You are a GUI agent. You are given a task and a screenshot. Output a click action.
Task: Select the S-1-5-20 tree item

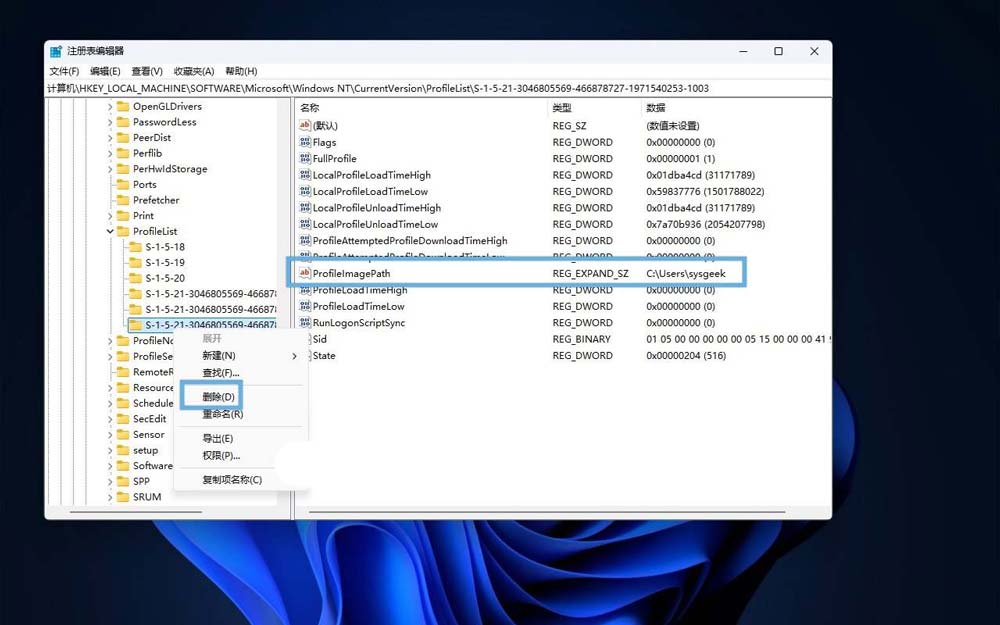tap(164, 278)
